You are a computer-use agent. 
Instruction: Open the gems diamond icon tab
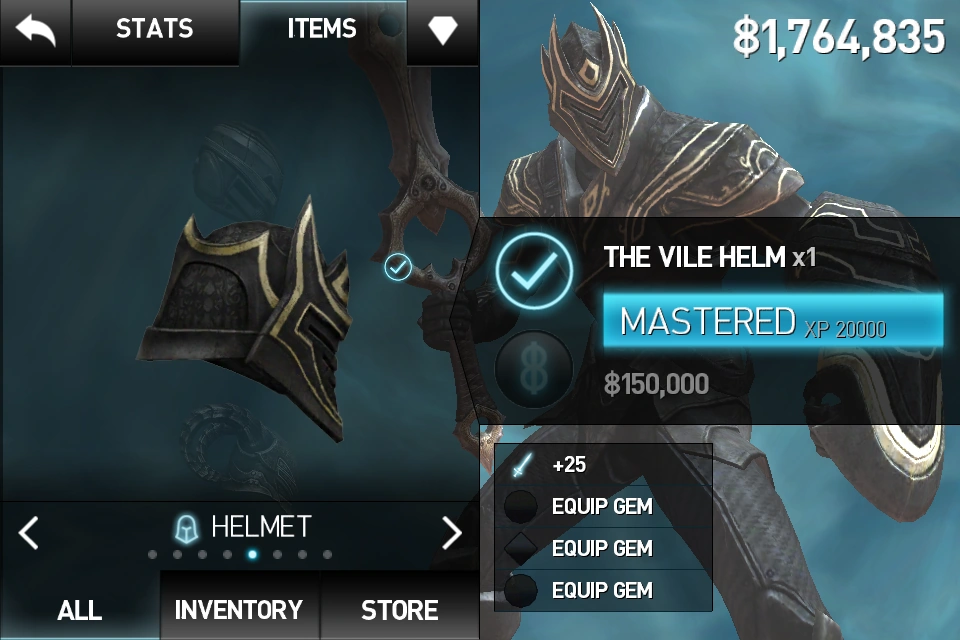pyautogui.click(x=443, y=30)
